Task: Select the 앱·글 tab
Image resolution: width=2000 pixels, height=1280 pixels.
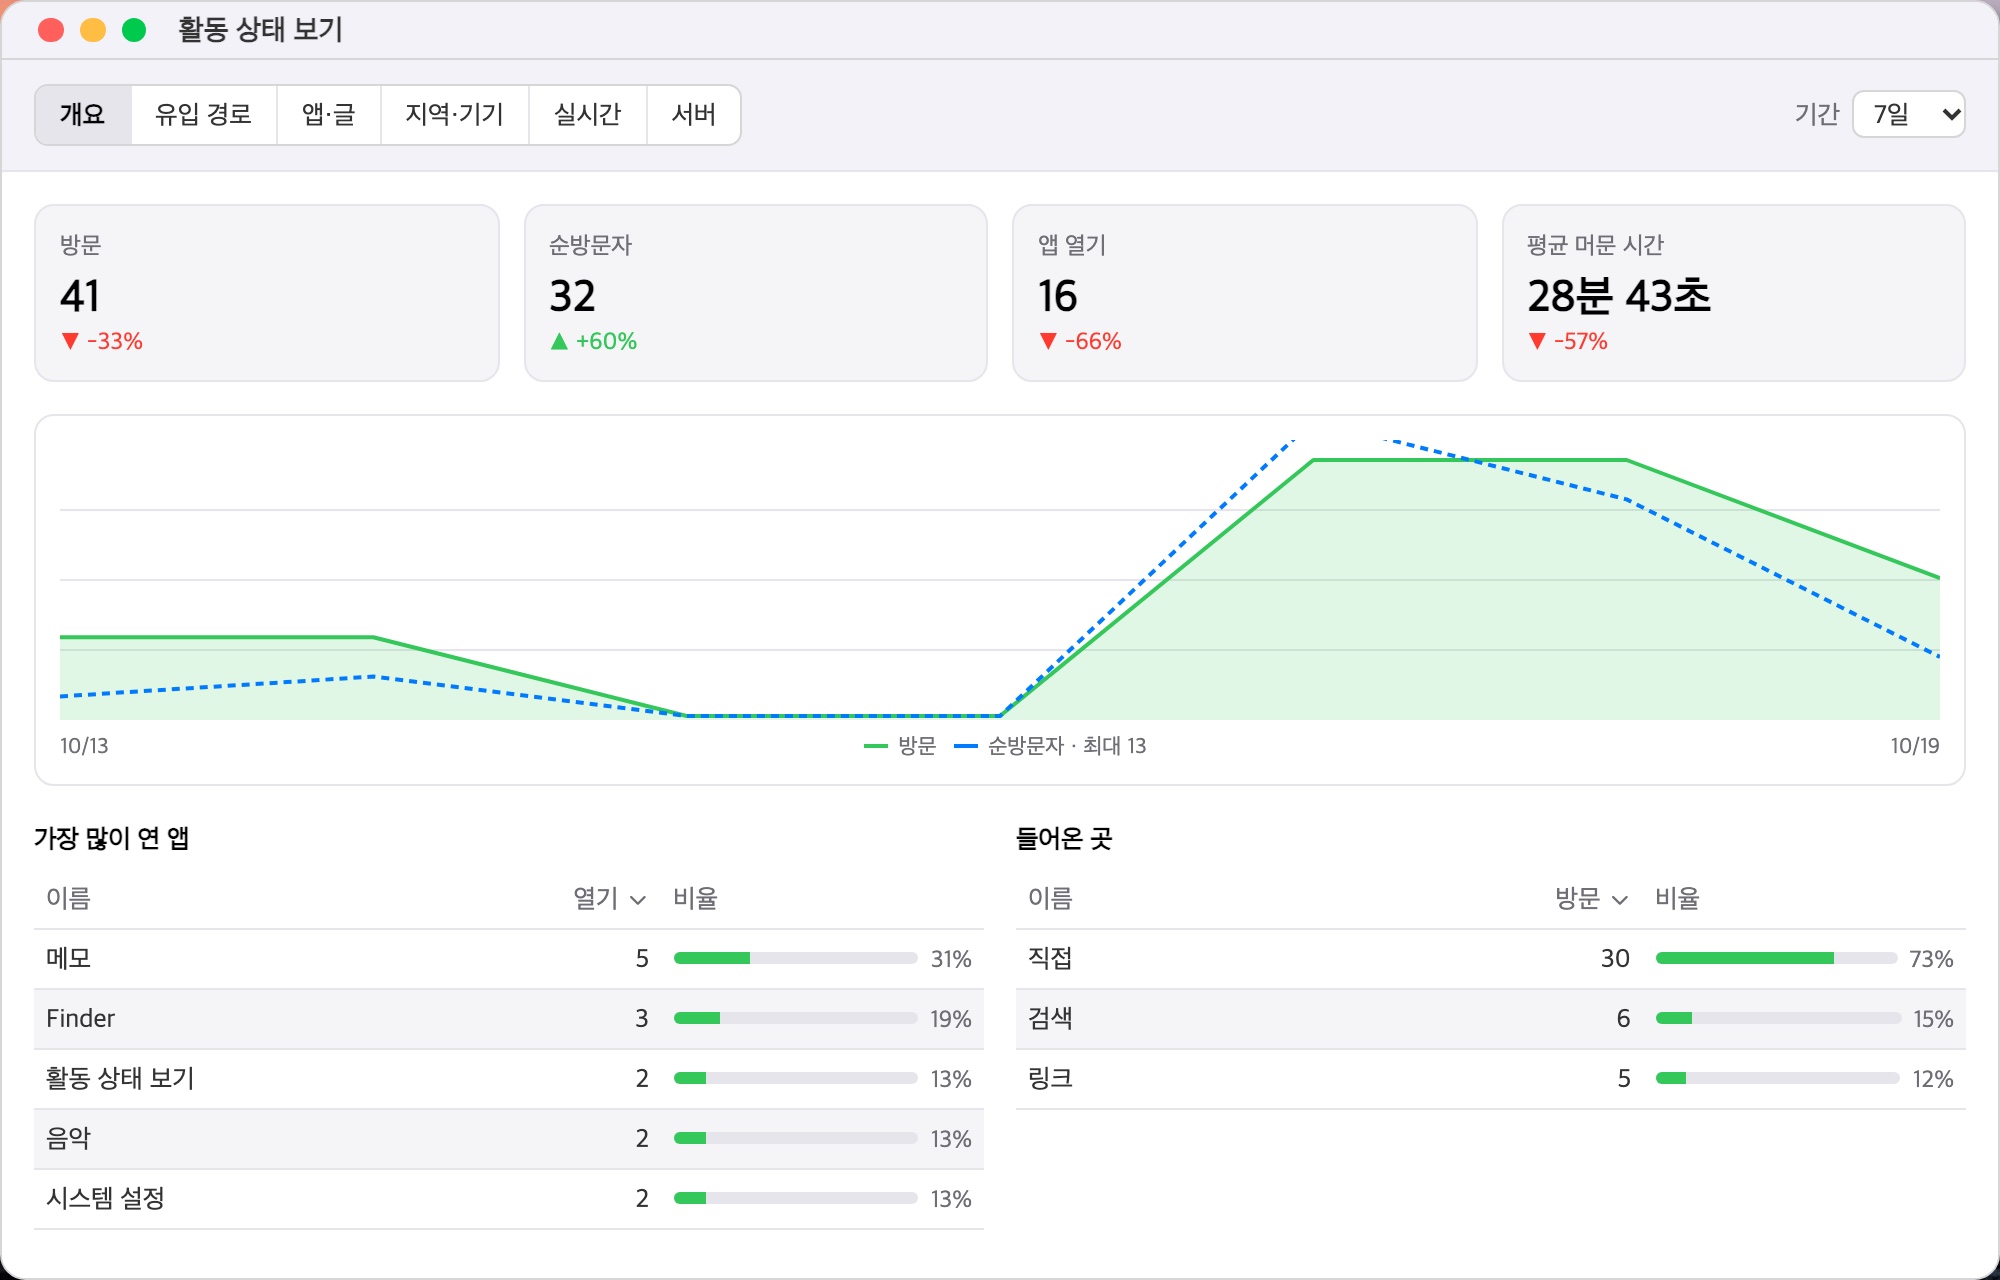Action: (329, 115)
